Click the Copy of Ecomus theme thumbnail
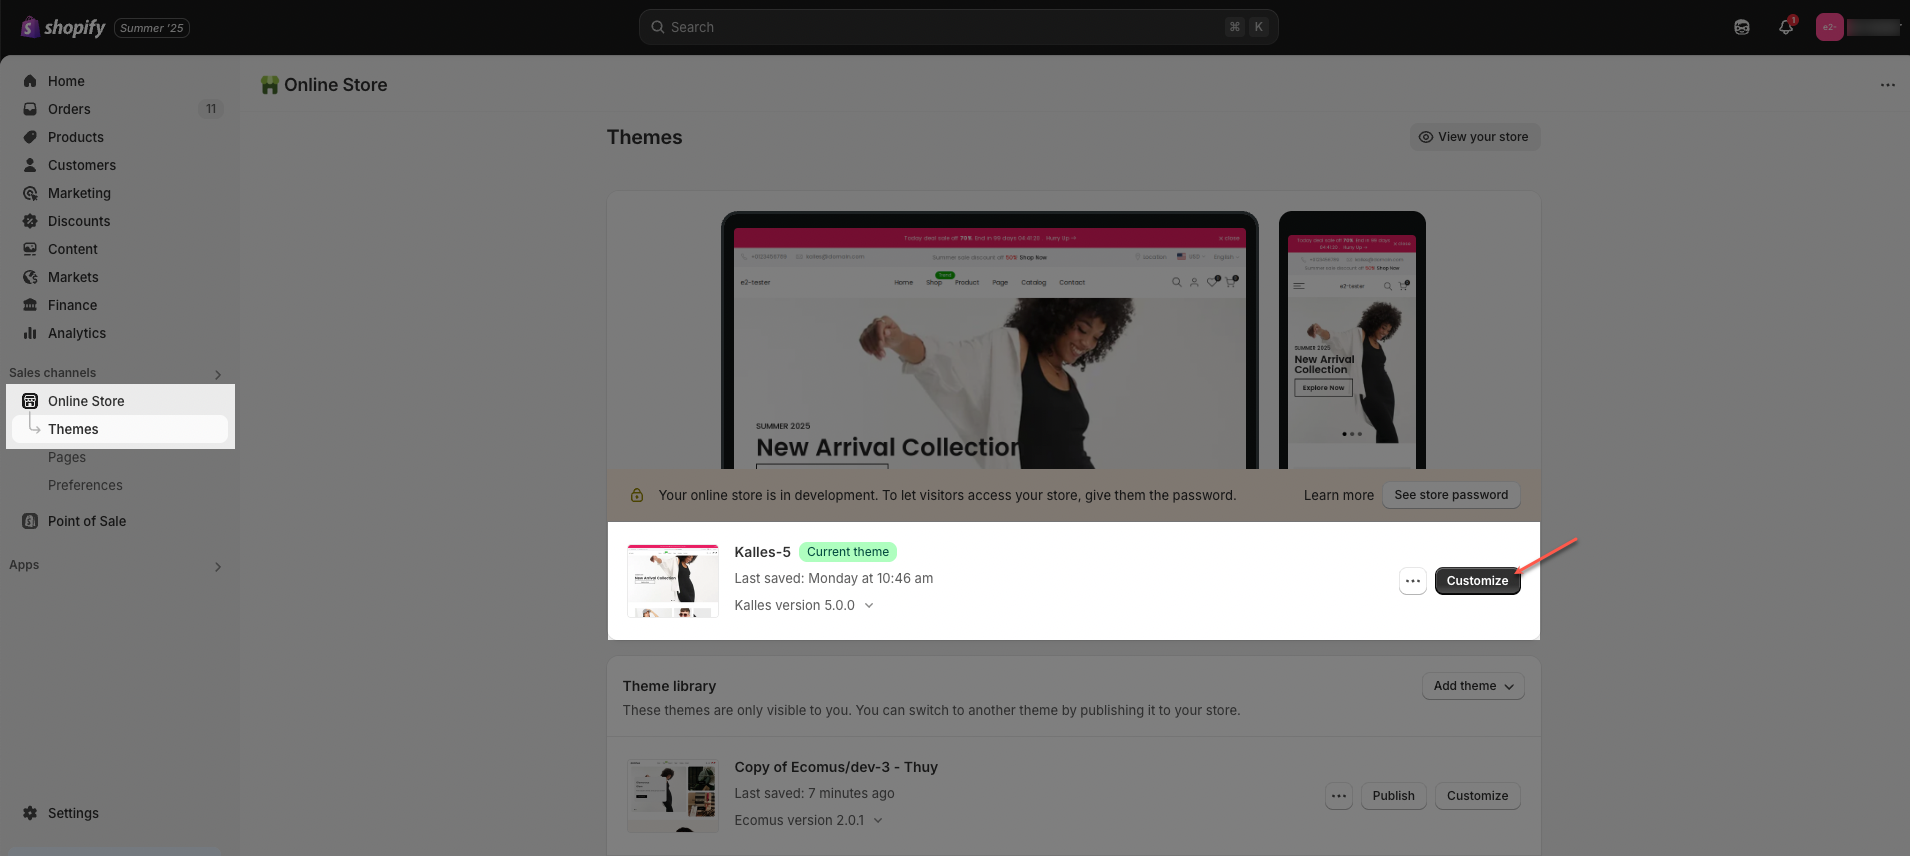 (x=673, y=796)
